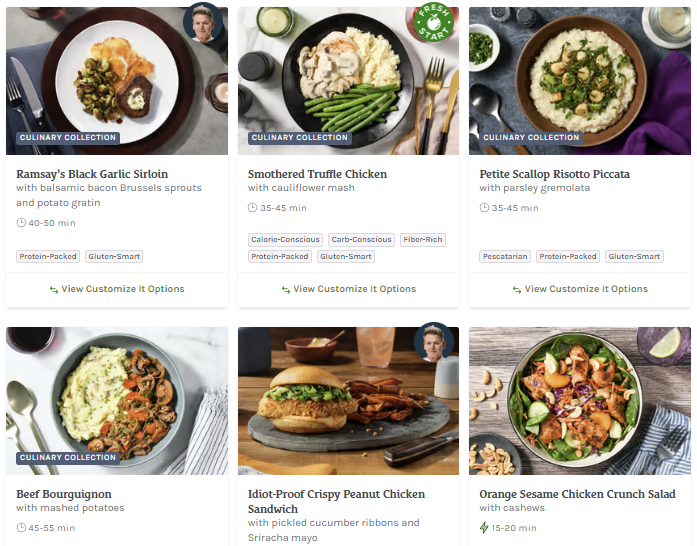Click the Fresh Start badge on Smothered Truffle Chicken
This screenshot has height=546, width=697.
[x=433, y=23]
